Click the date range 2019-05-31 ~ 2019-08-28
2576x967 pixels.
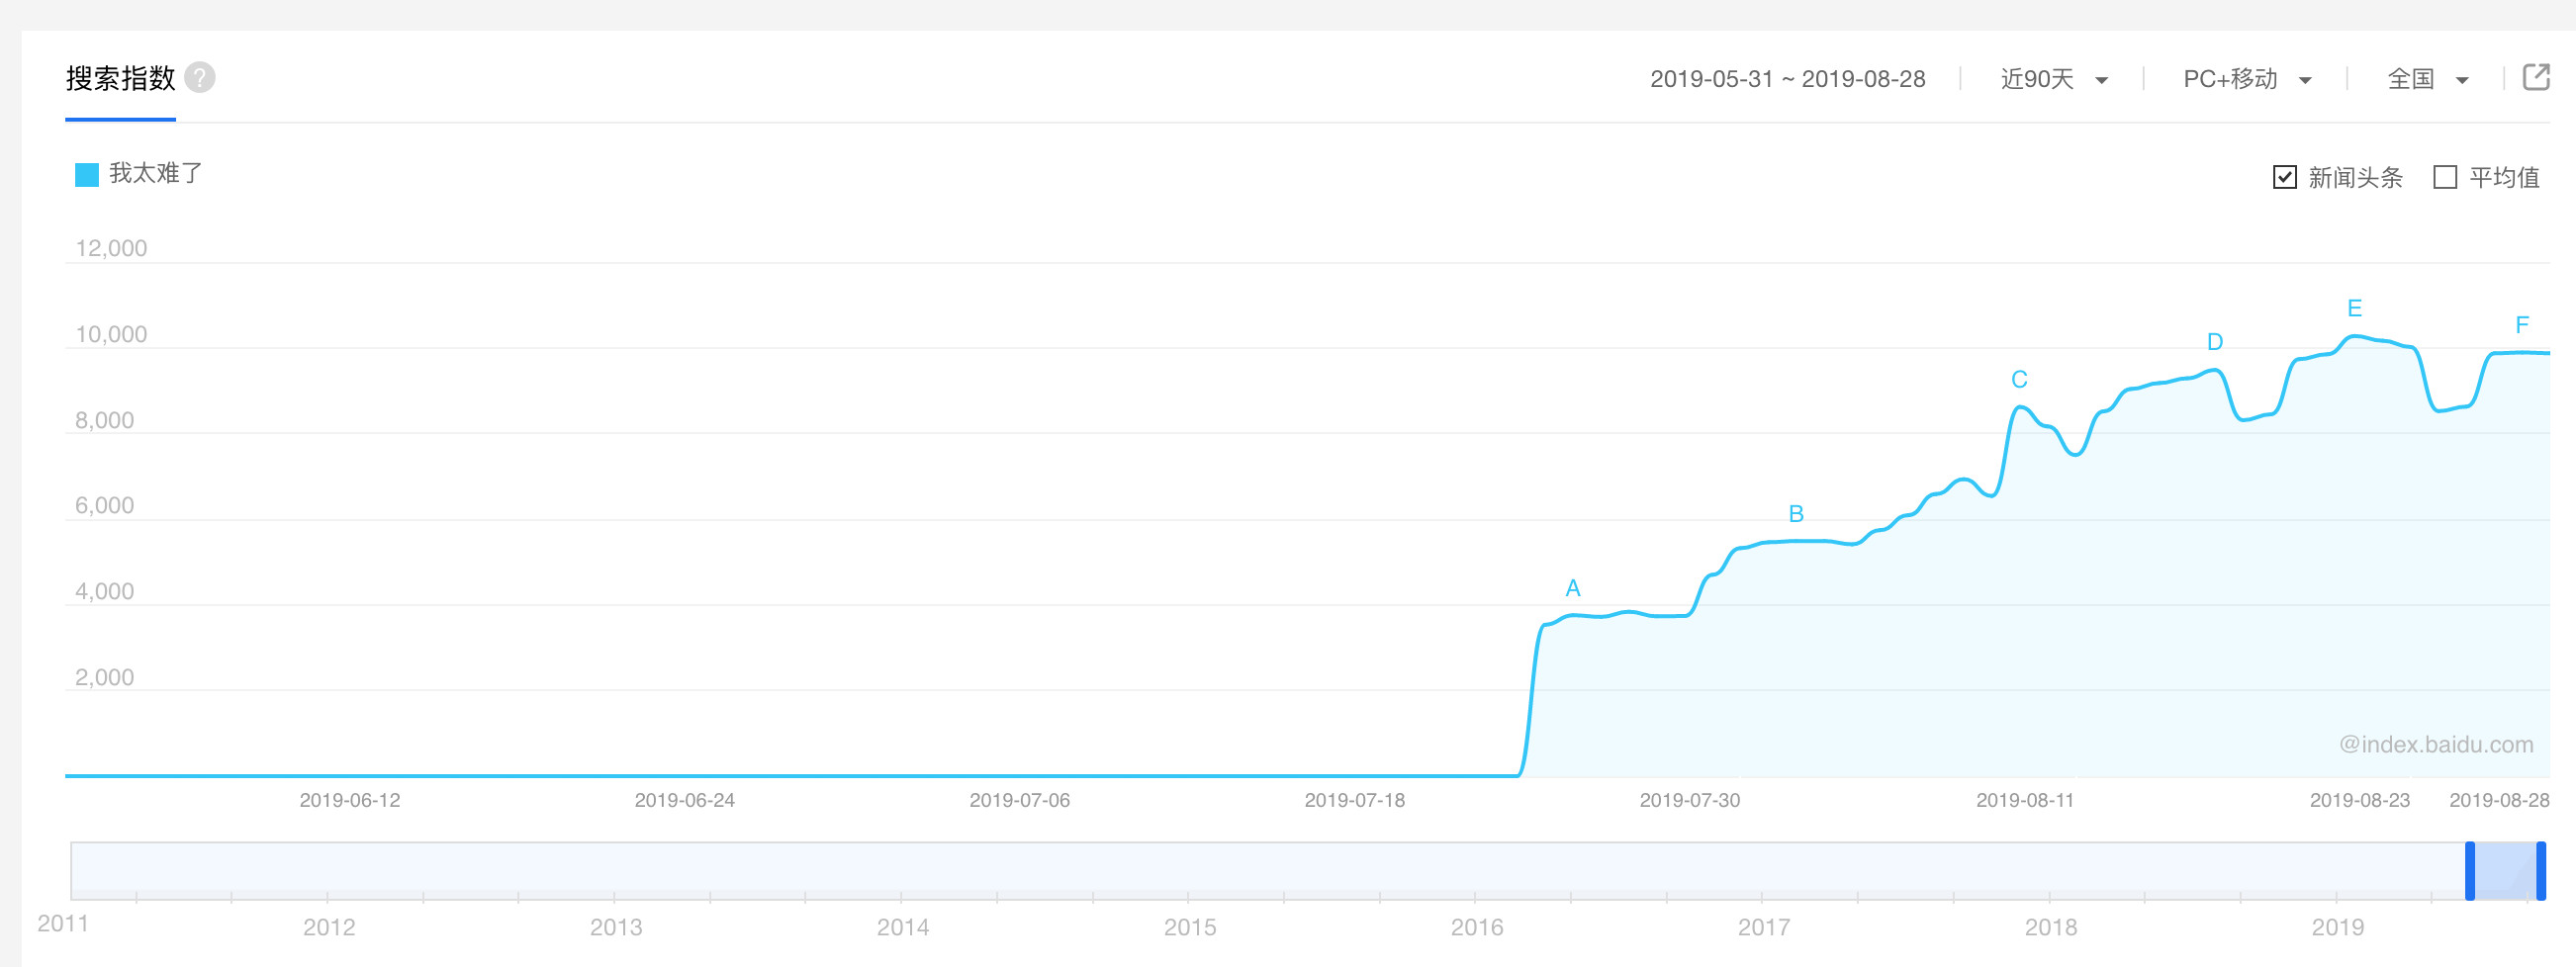click(1787, 79)
